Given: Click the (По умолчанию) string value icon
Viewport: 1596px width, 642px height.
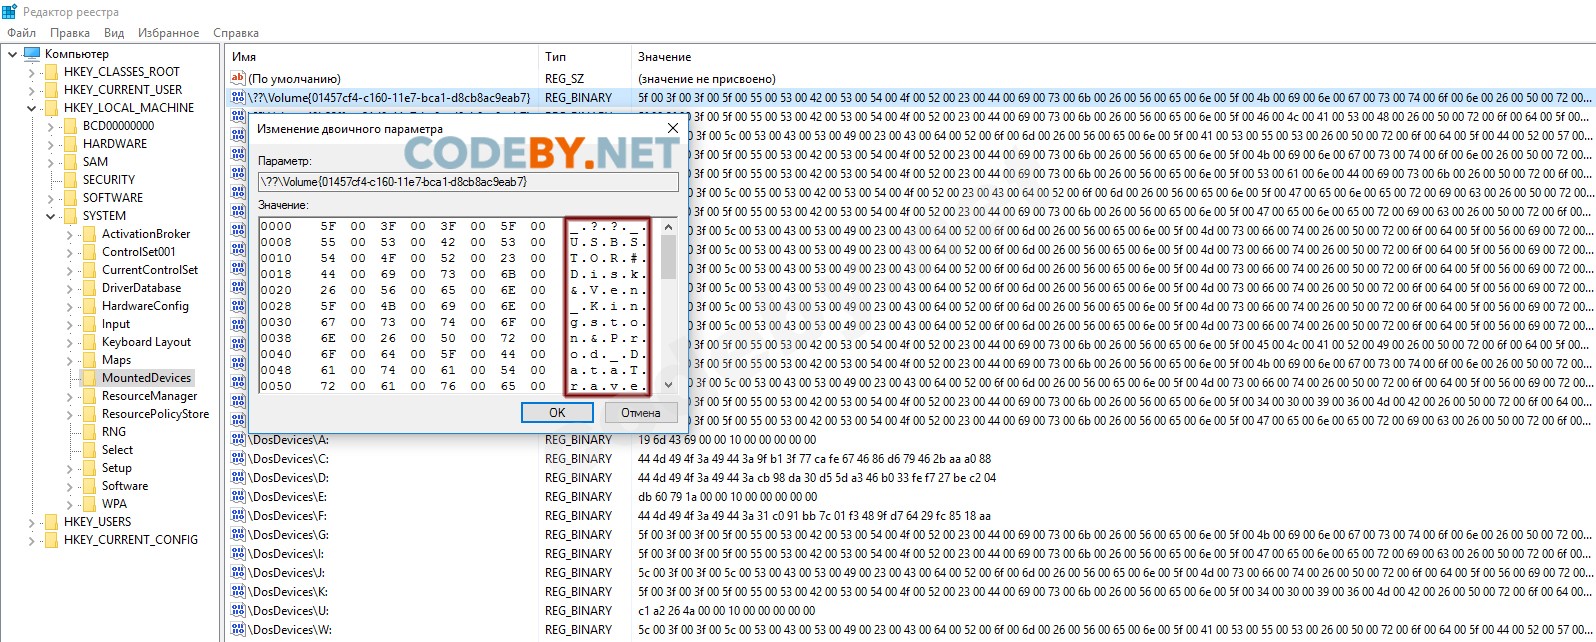Looking at the screenshot, I should pos(238,78).
